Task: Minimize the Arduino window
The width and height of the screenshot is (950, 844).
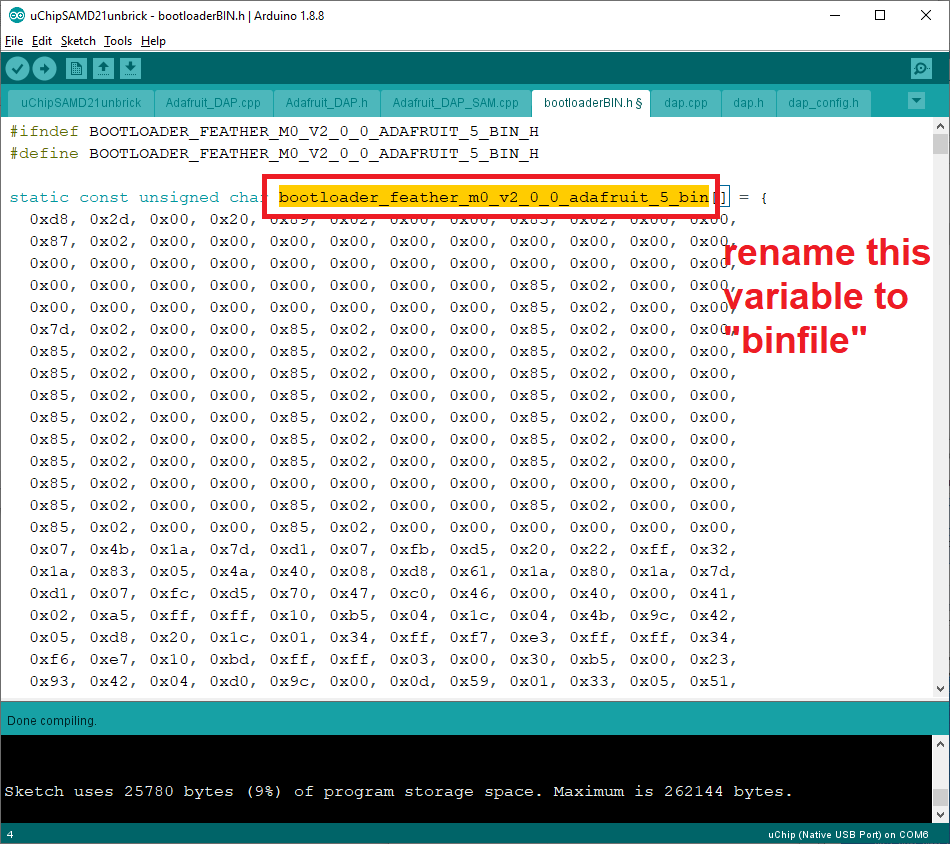Action: pos(835,15)
